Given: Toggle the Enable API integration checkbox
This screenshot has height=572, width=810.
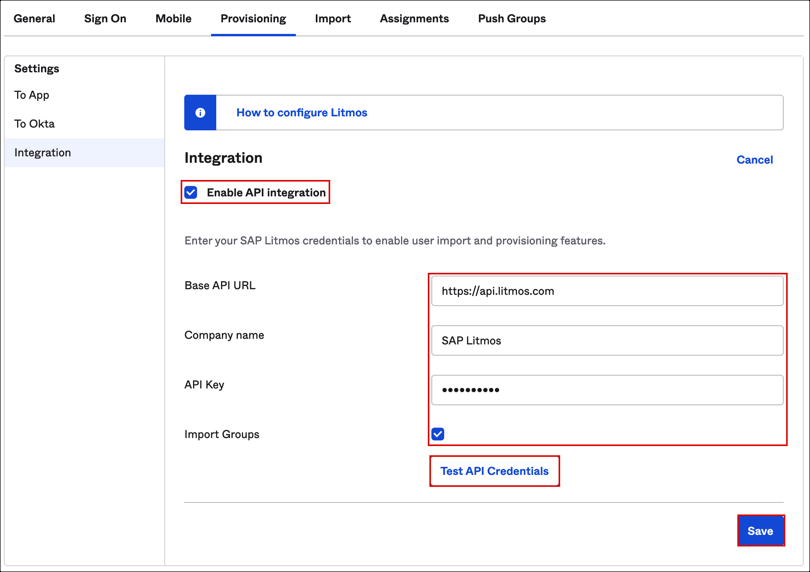Looking at the screenshot, I should coord(191,193).
